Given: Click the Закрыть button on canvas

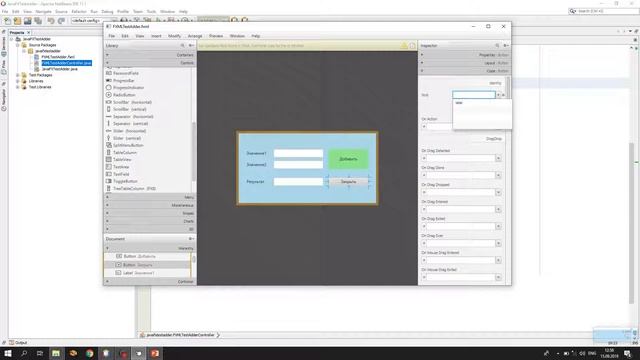Looking at the screenshot, I should [349, 181].
